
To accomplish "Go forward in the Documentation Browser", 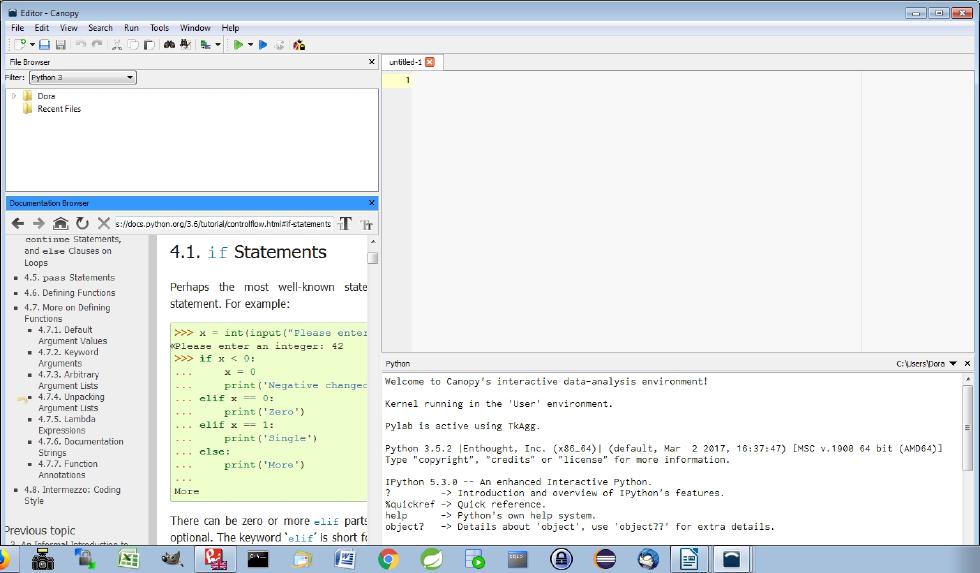I will (39, 223).
